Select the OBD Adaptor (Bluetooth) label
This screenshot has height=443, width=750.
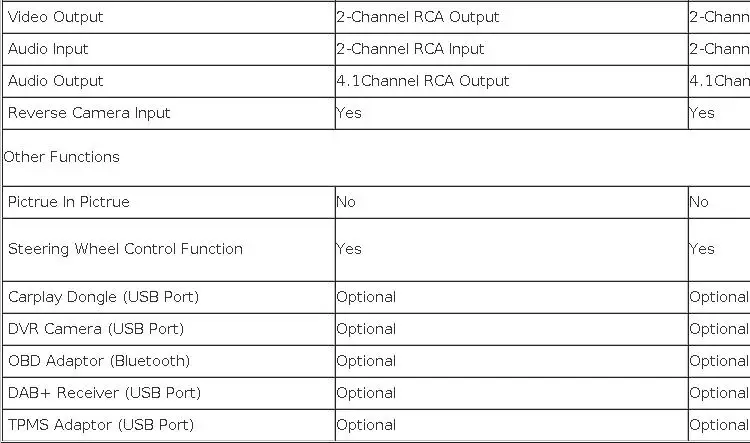[x=98, y=361]
